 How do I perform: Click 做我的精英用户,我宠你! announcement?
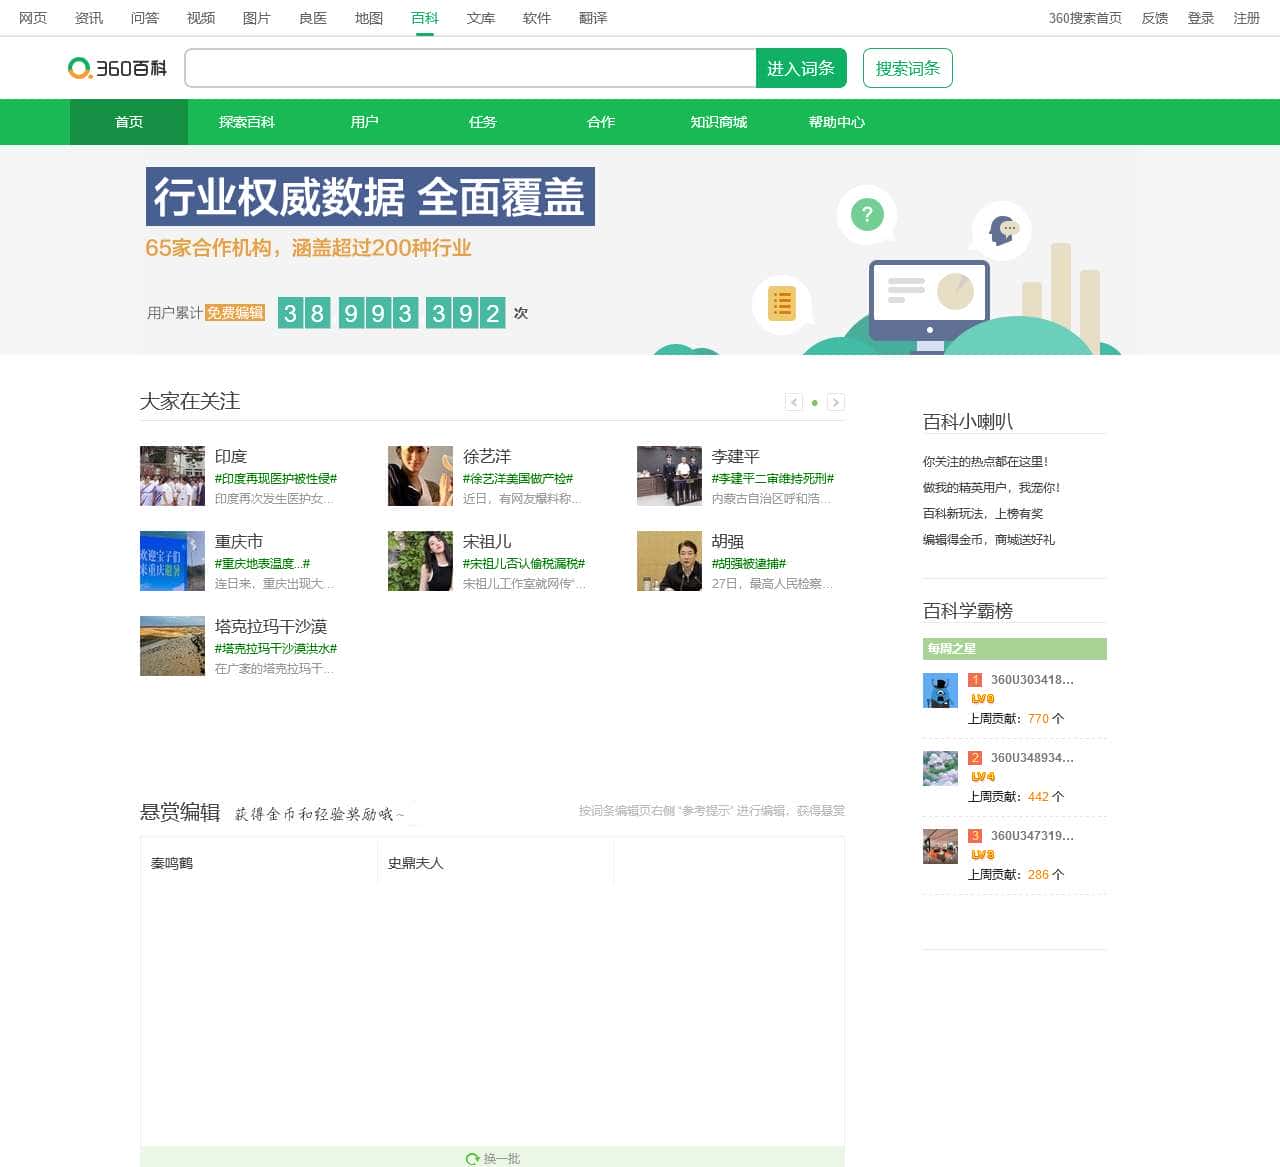coord(992,488)
